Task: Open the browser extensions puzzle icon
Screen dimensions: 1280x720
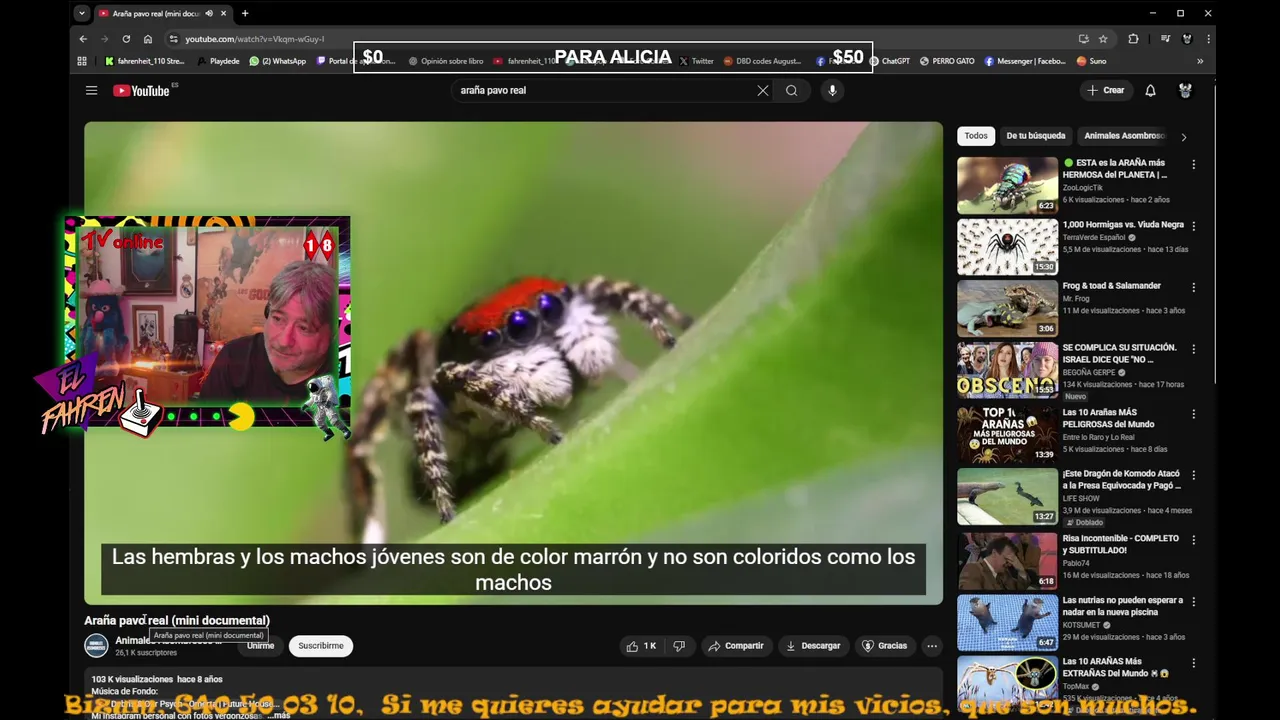Action: tap(1133, 39)
